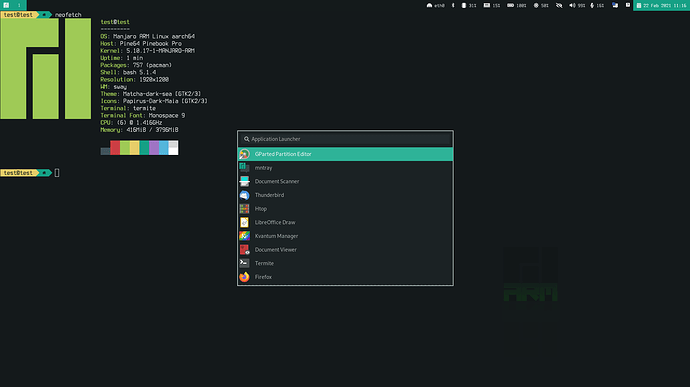Click the GParted Partition Editor icon
690x387 pixels.
244,154
